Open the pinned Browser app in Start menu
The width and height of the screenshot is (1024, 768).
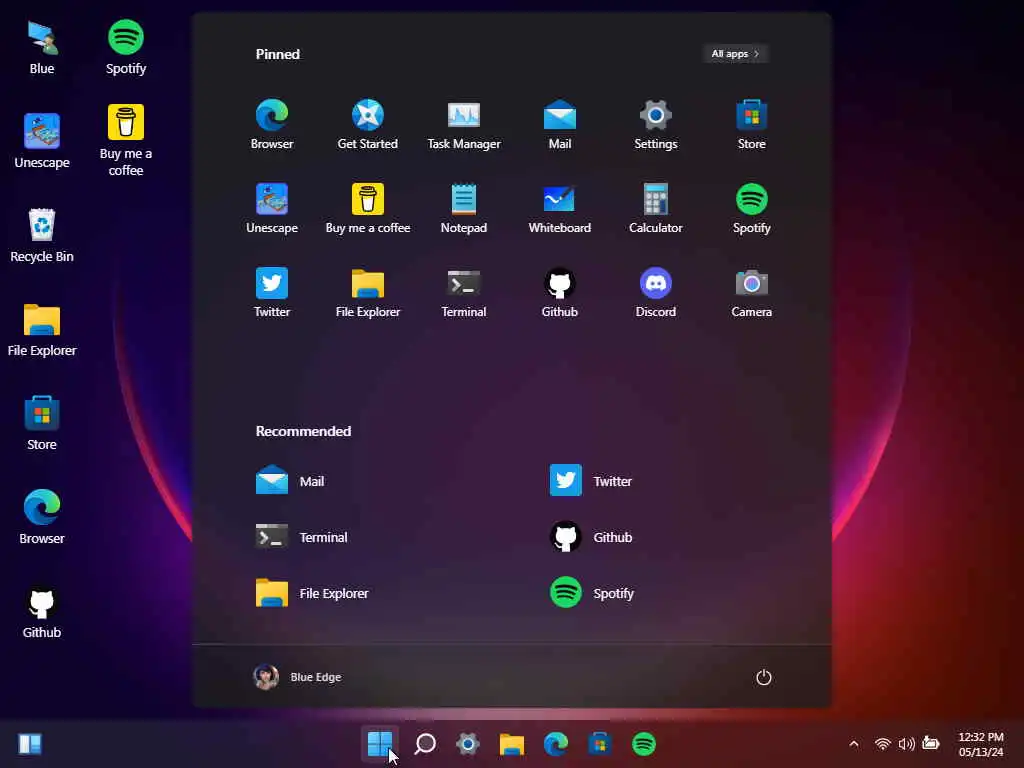pyautogui.click(x=272, y=125)
